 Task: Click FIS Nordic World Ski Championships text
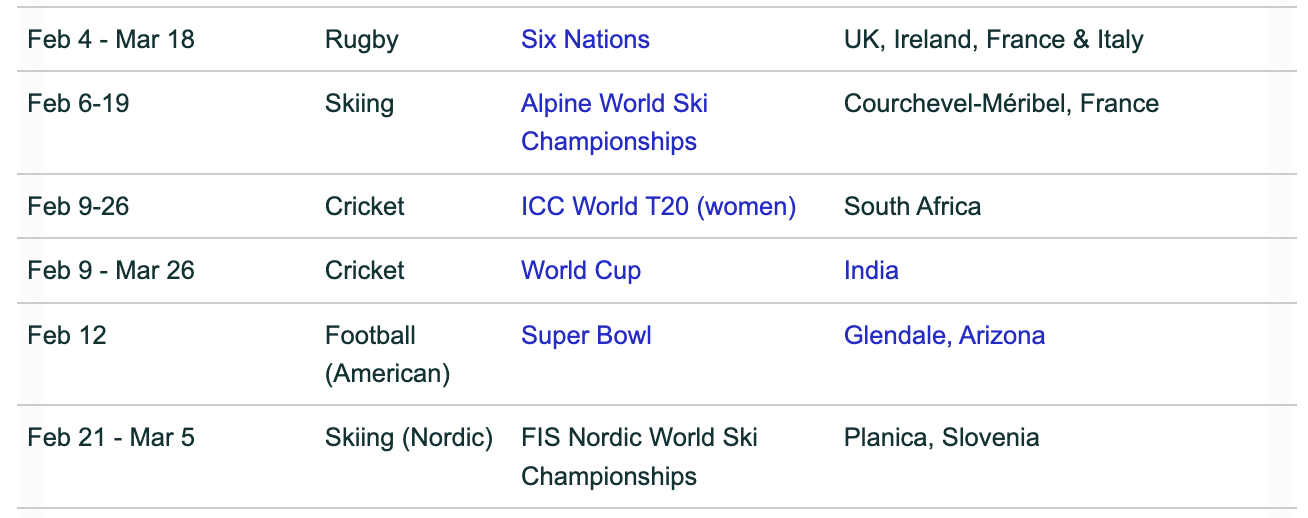pos(639,456)
